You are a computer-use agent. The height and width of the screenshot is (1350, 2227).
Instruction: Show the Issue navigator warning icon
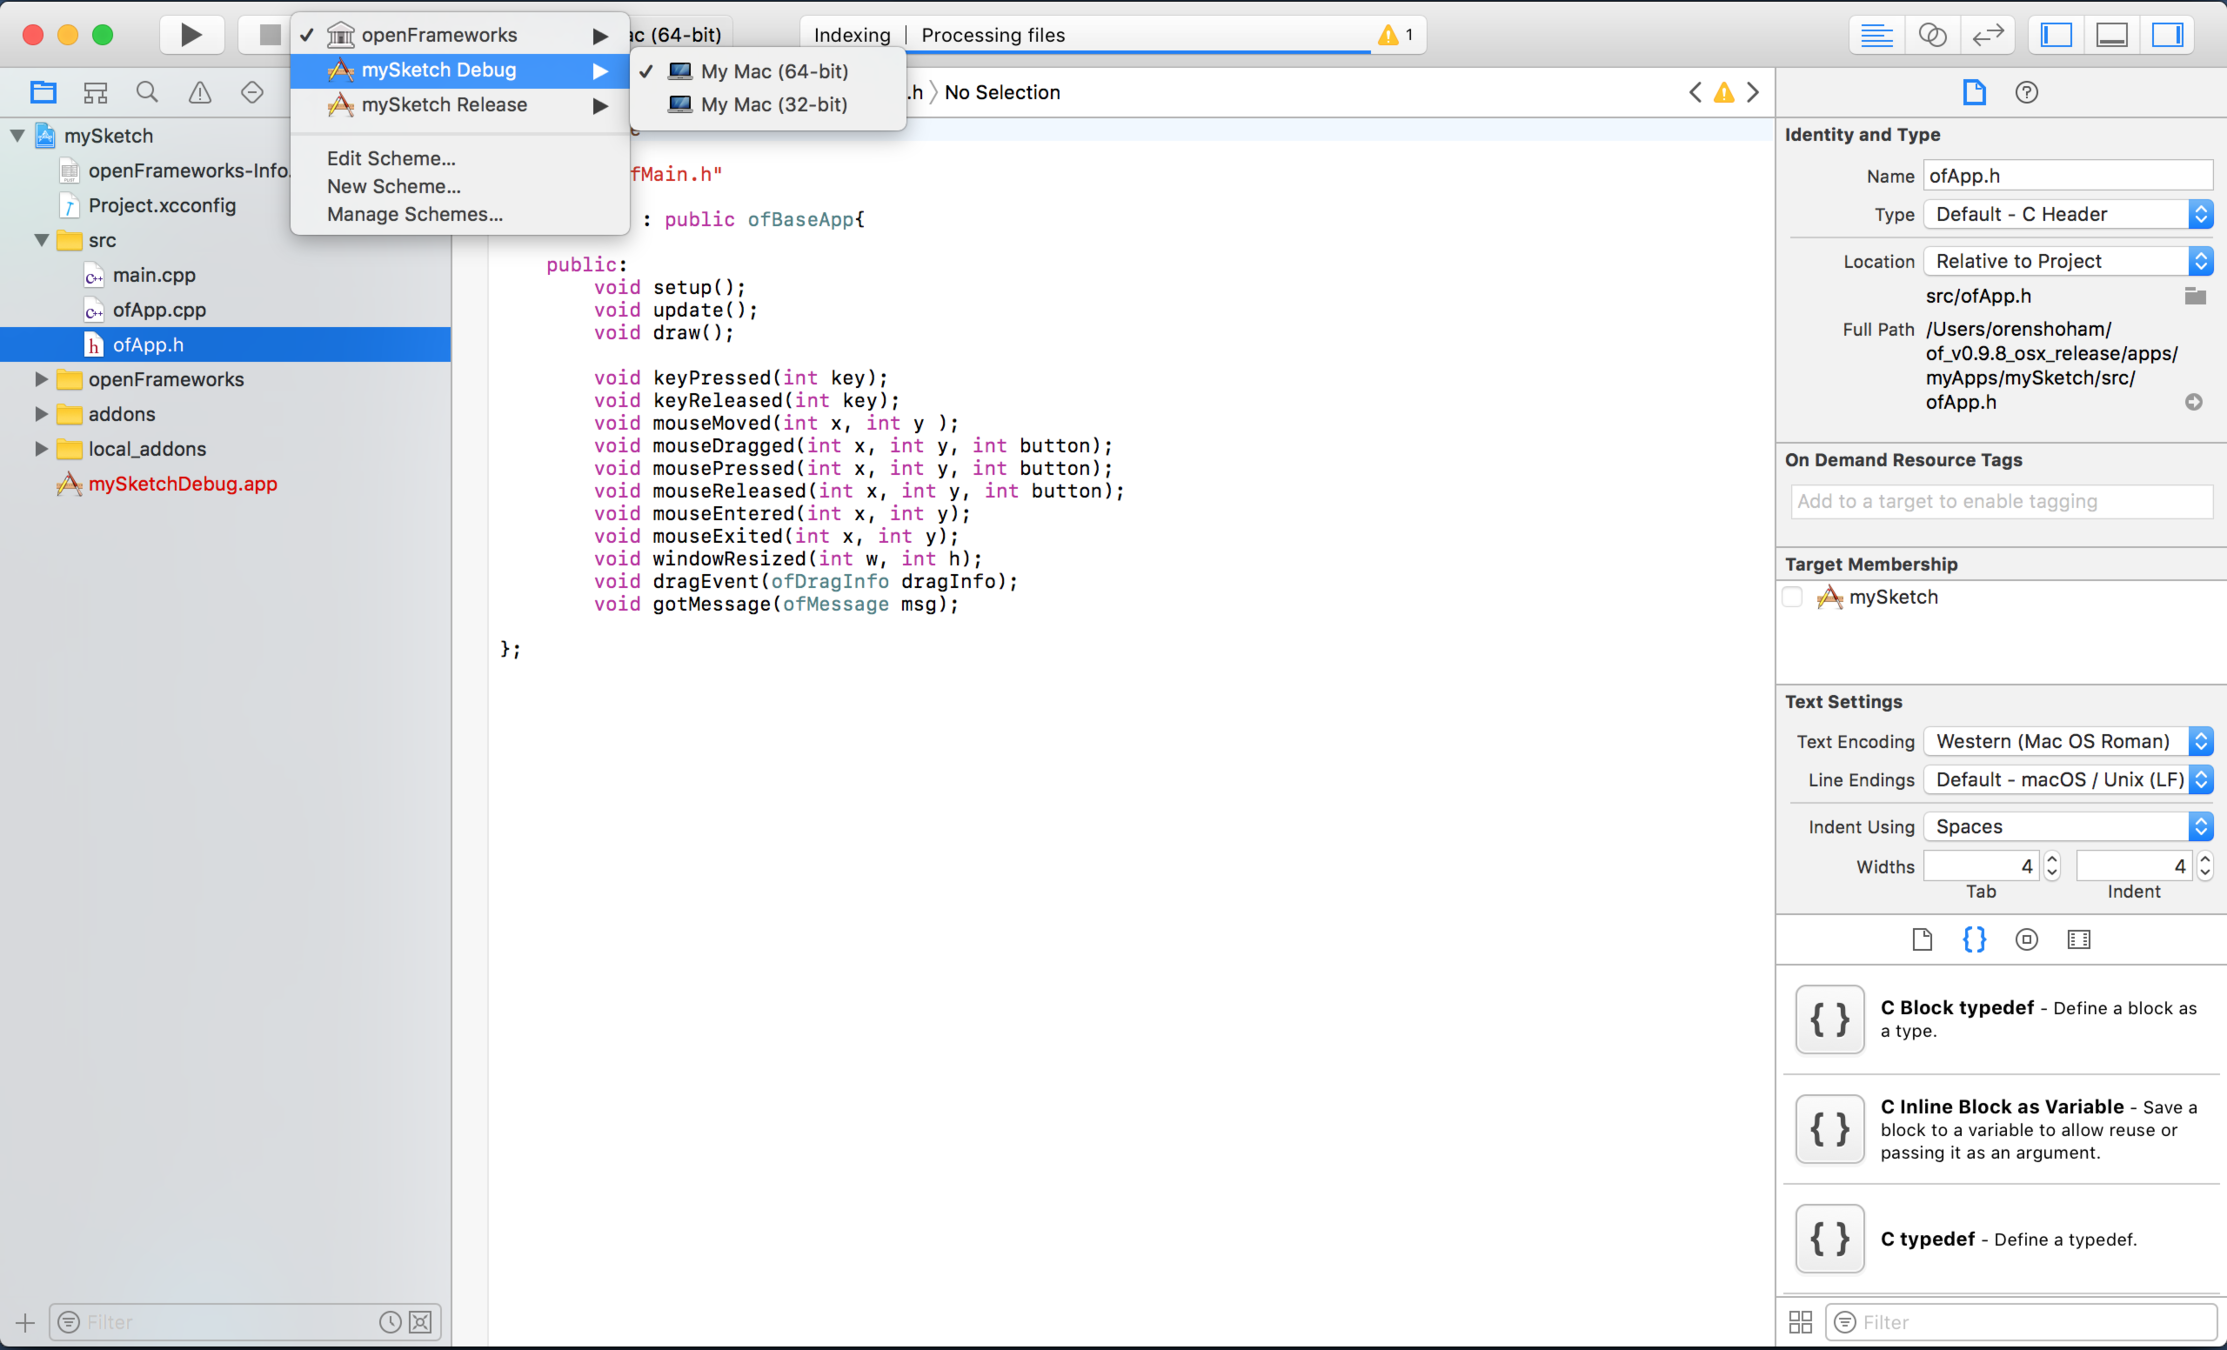(200, 93)
